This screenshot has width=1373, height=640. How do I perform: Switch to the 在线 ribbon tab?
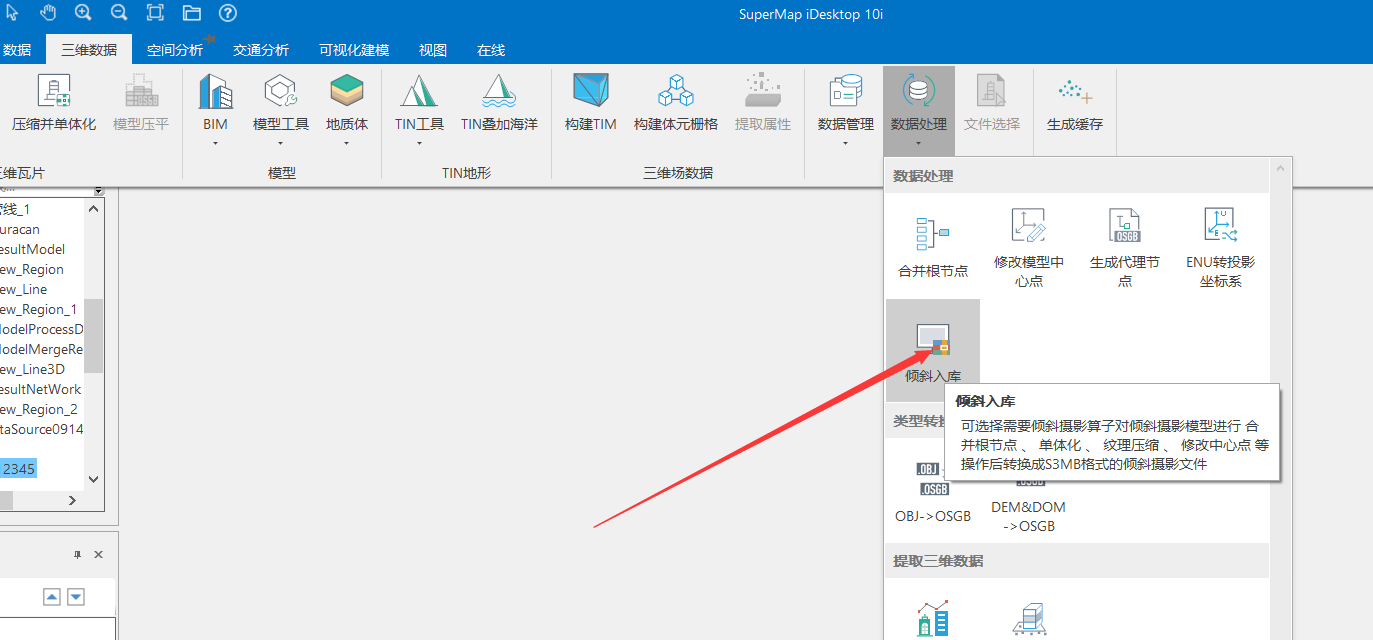click(491, 50)
